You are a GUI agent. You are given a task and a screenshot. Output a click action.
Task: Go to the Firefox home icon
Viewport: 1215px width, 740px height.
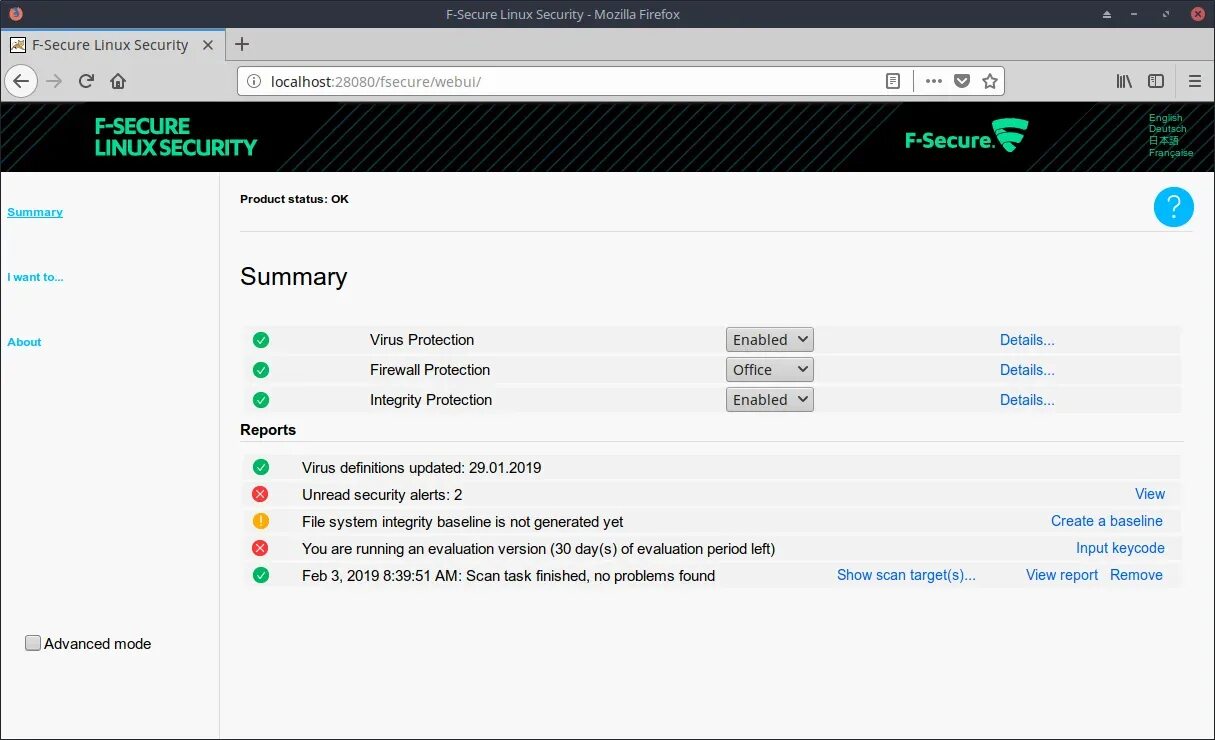pos(118,81)
